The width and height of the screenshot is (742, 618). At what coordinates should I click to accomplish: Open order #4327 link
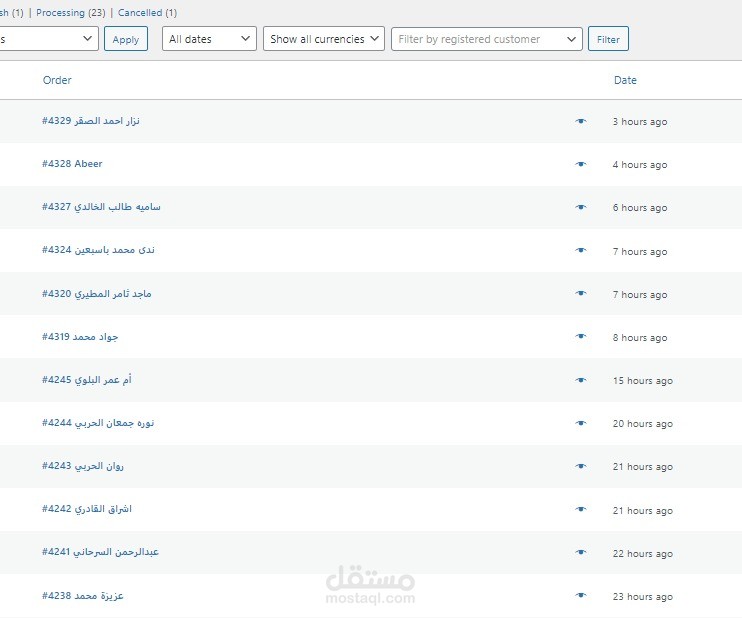pyautogui.click(x=101, y=207)
